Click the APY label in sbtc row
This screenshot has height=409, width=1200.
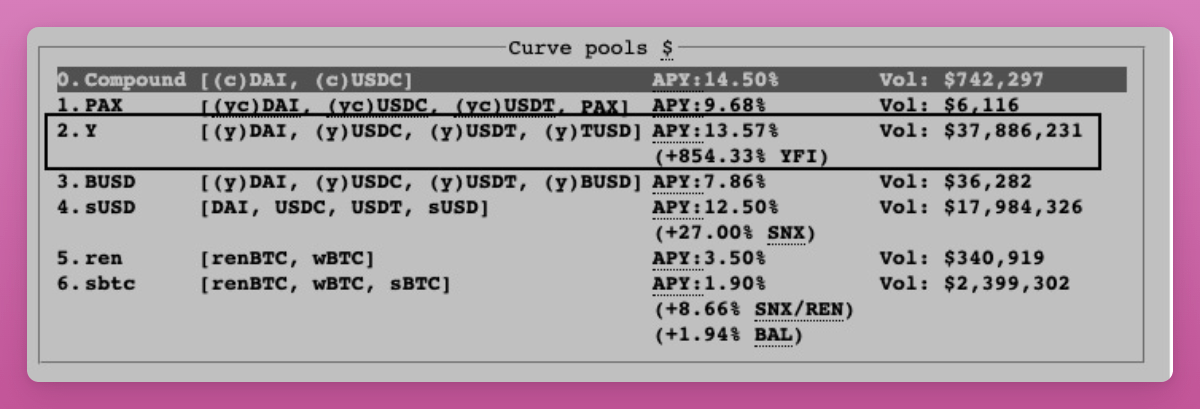(x=669, y=284)
